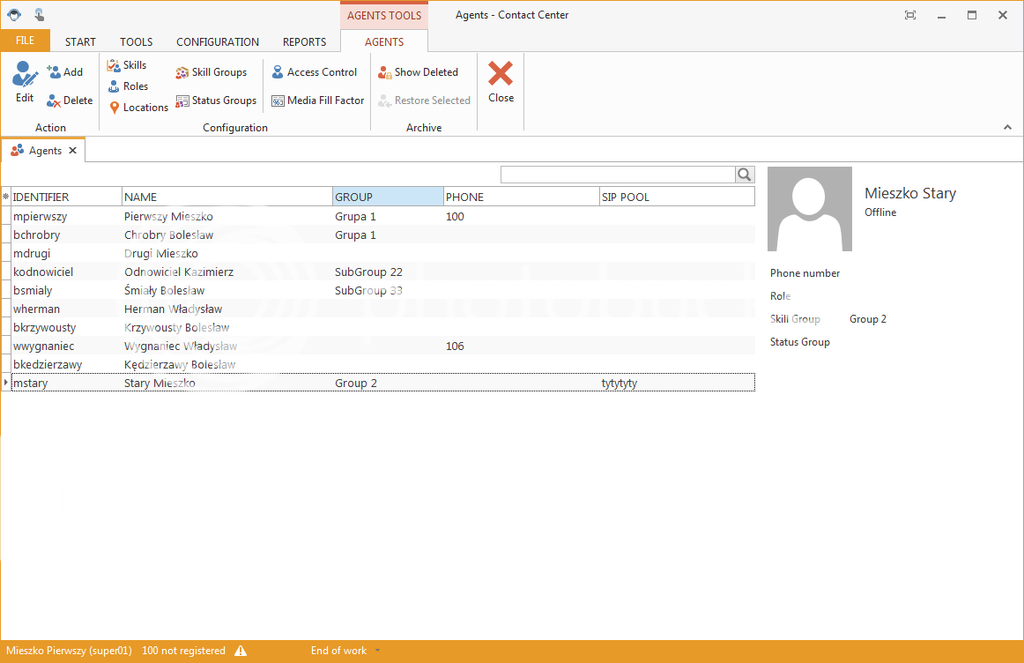
Task: Open Media Fill Factor
Action: point(318,100)
